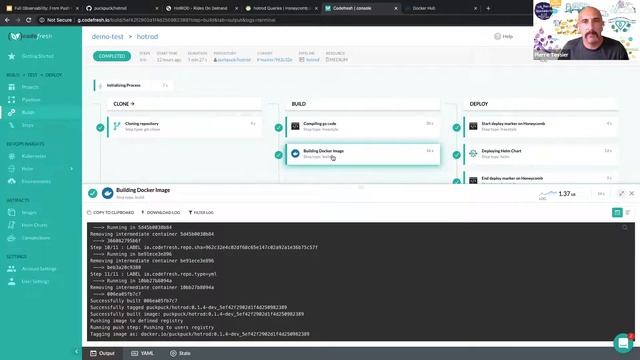
Task: Switch to the GitHub puckpuck/hotrod browser tab
Action: (x=122, y=8)
